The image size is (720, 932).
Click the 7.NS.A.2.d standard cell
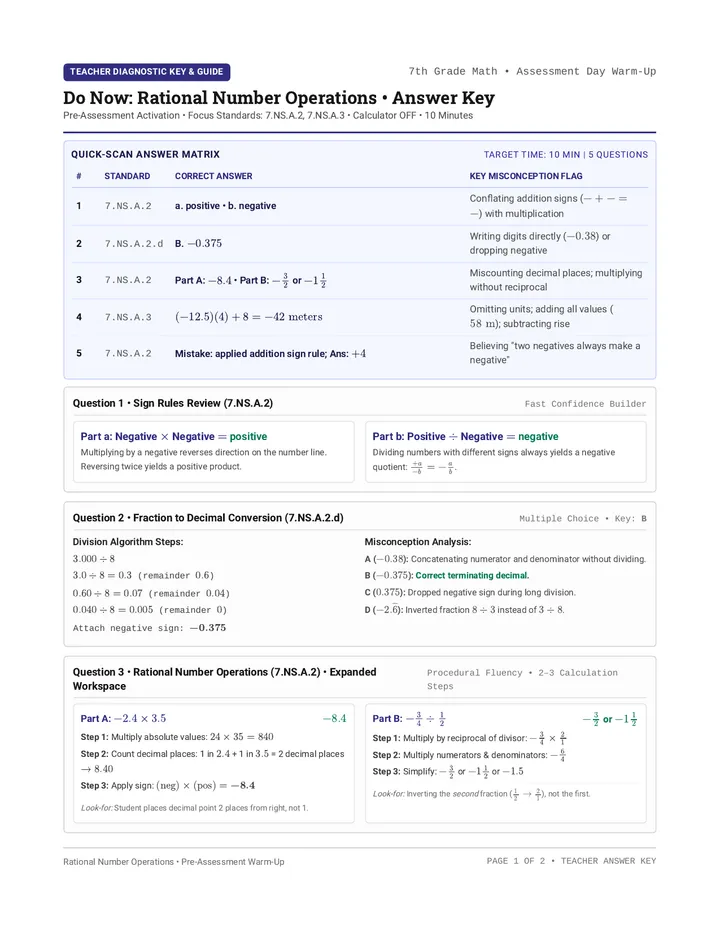pos(134,244)
